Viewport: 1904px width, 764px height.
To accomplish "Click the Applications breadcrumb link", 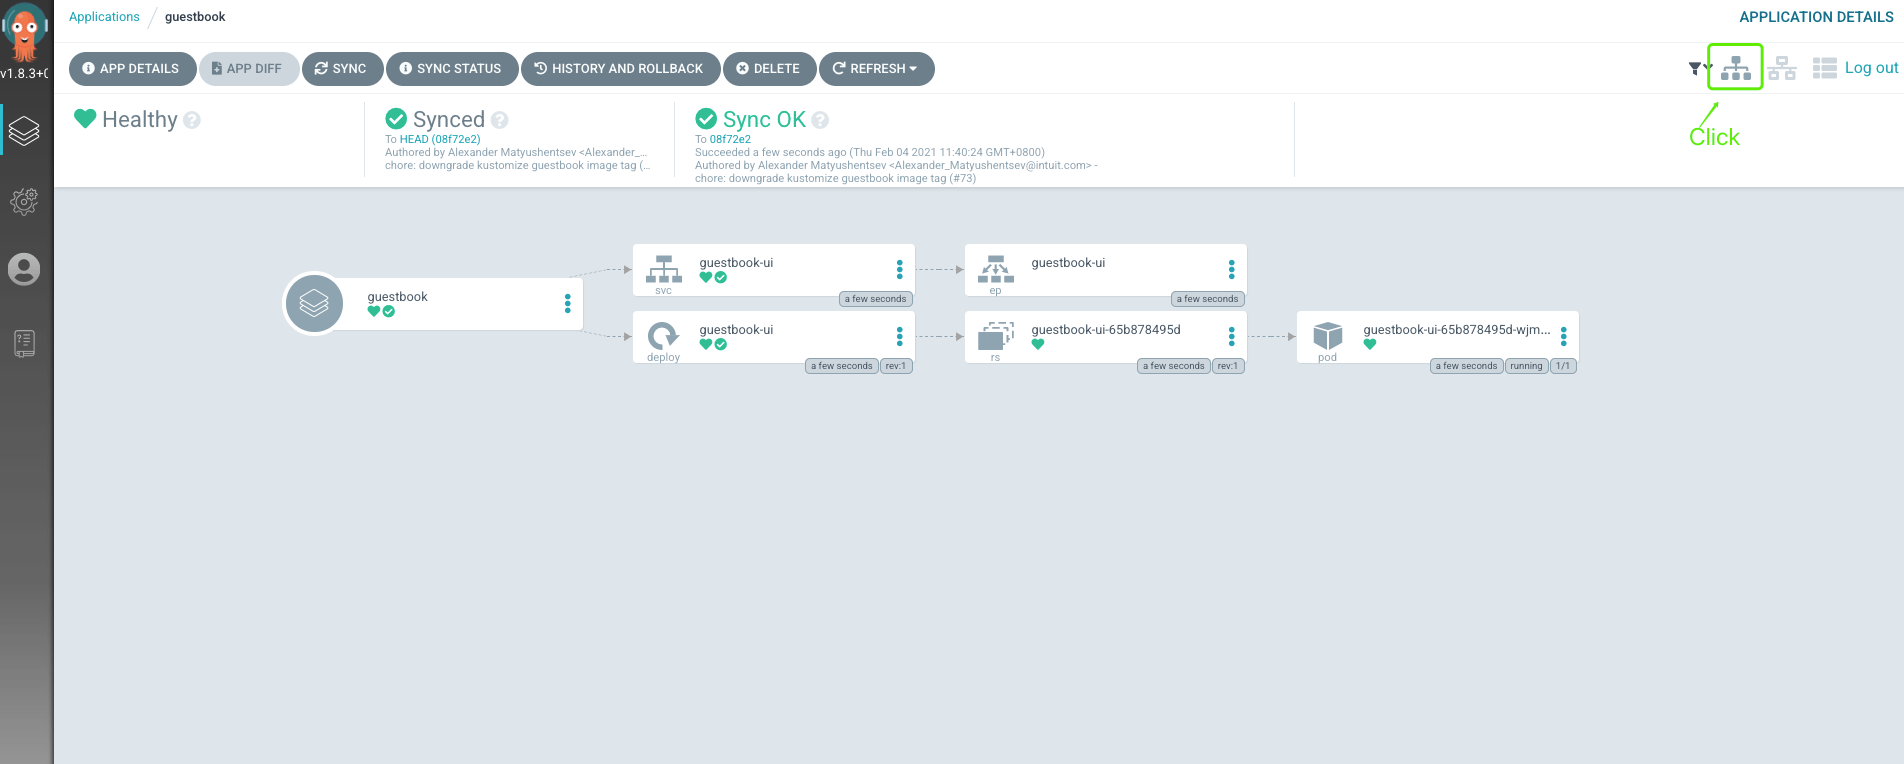I will [104, 17].
